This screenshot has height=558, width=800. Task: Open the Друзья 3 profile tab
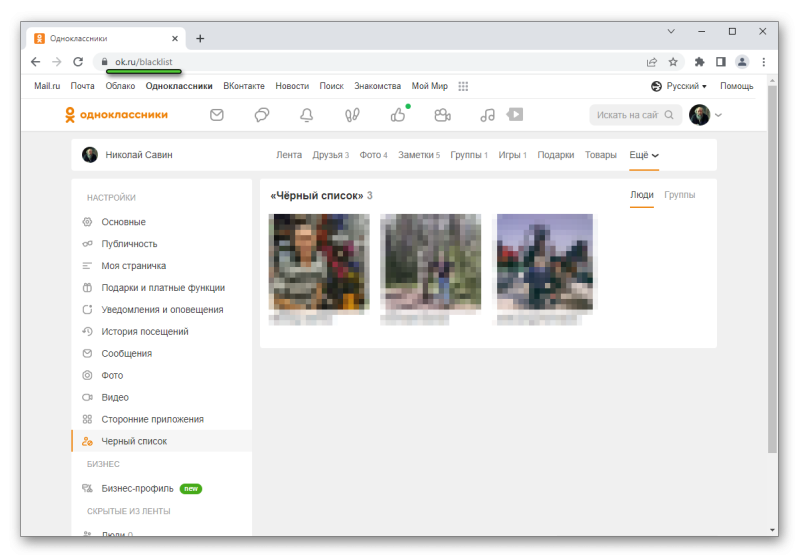tap(331, 155)
